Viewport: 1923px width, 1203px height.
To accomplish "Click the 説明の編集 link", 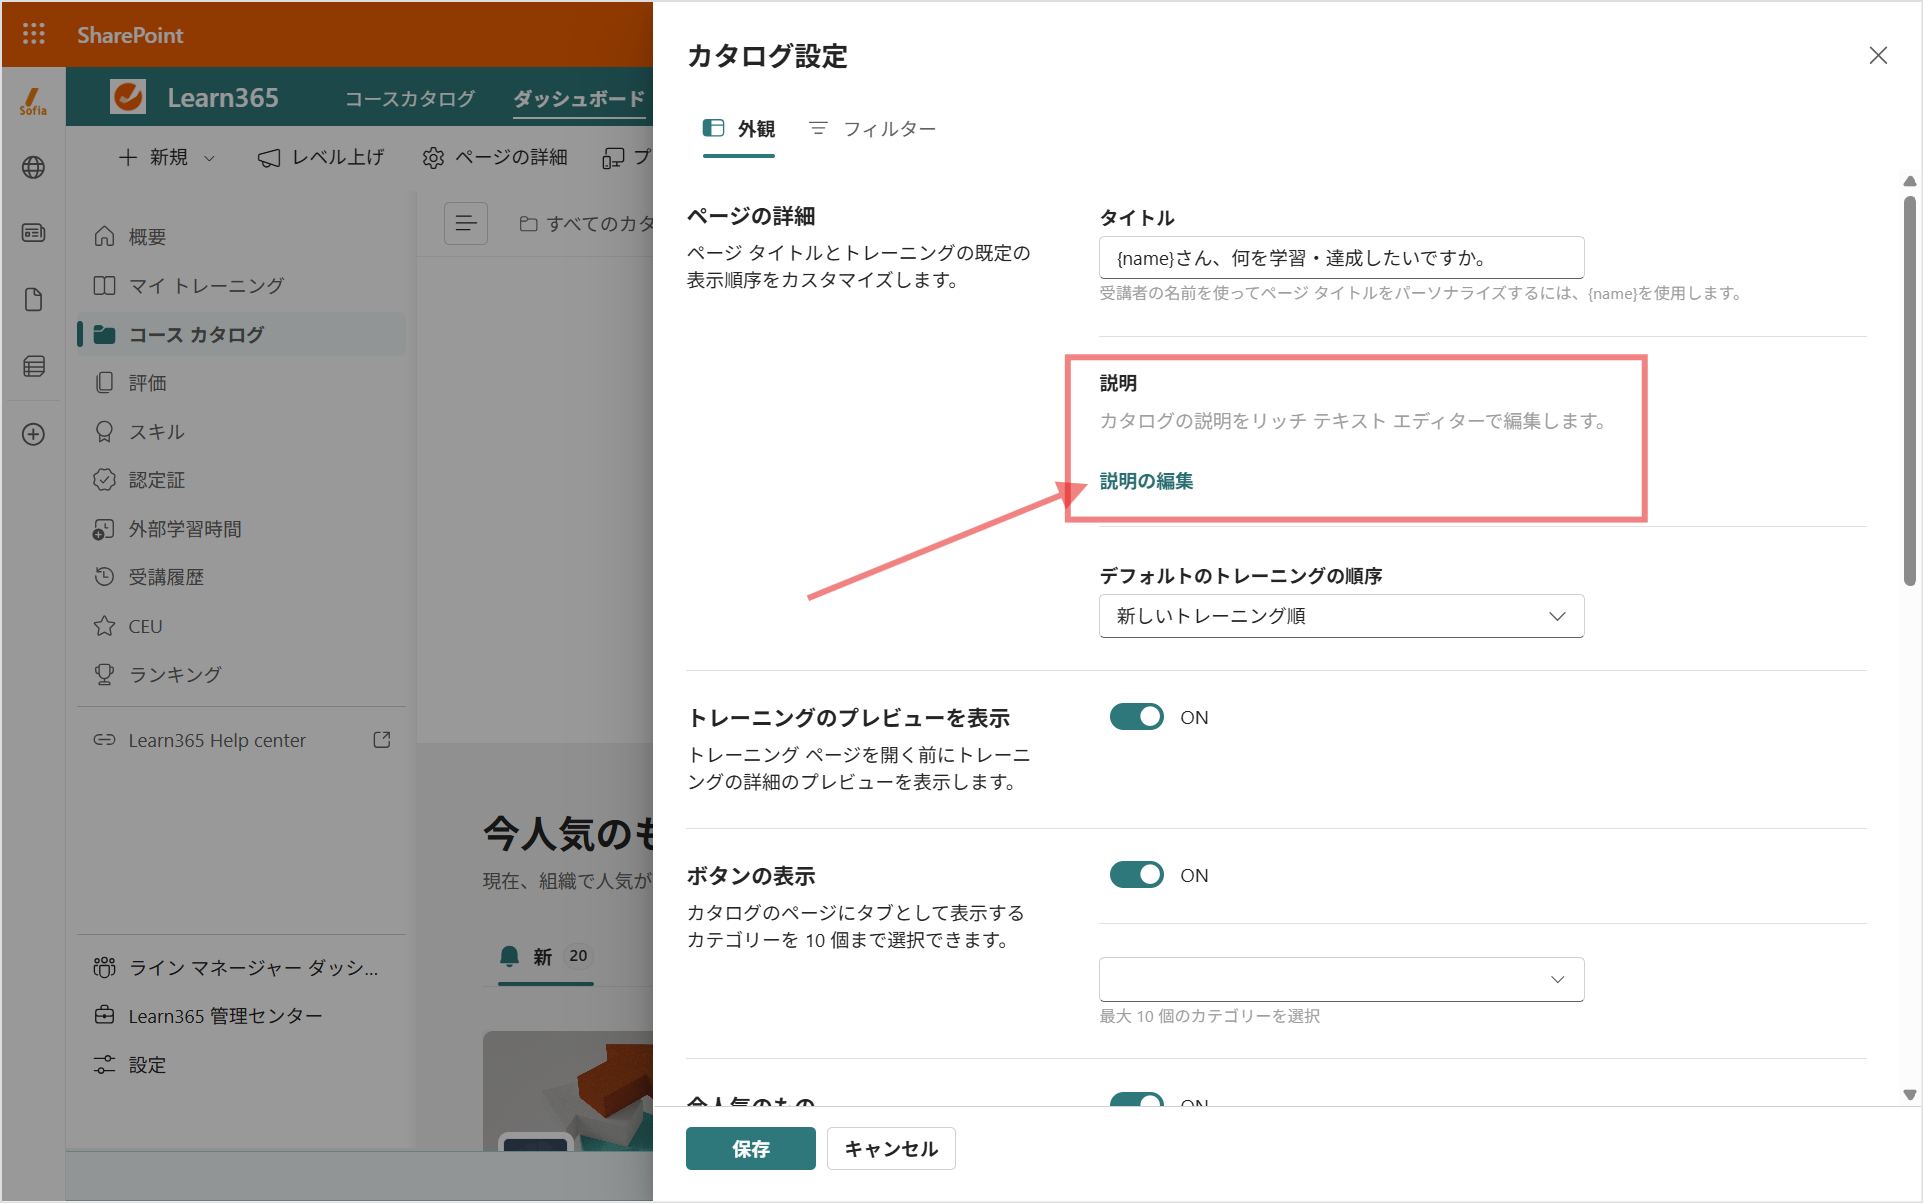I will point(1147,481).
